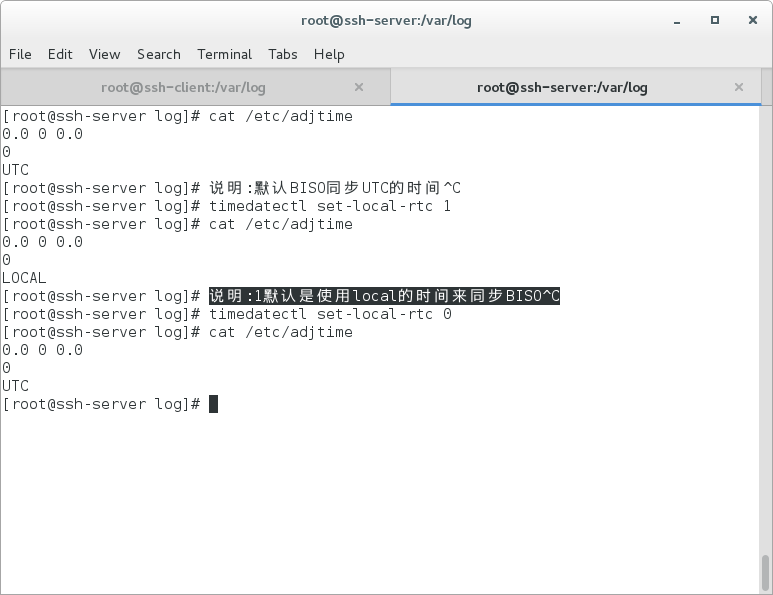The image size is (773, 595).
Task: Open the Edit menu
Action: pos(60,54)
